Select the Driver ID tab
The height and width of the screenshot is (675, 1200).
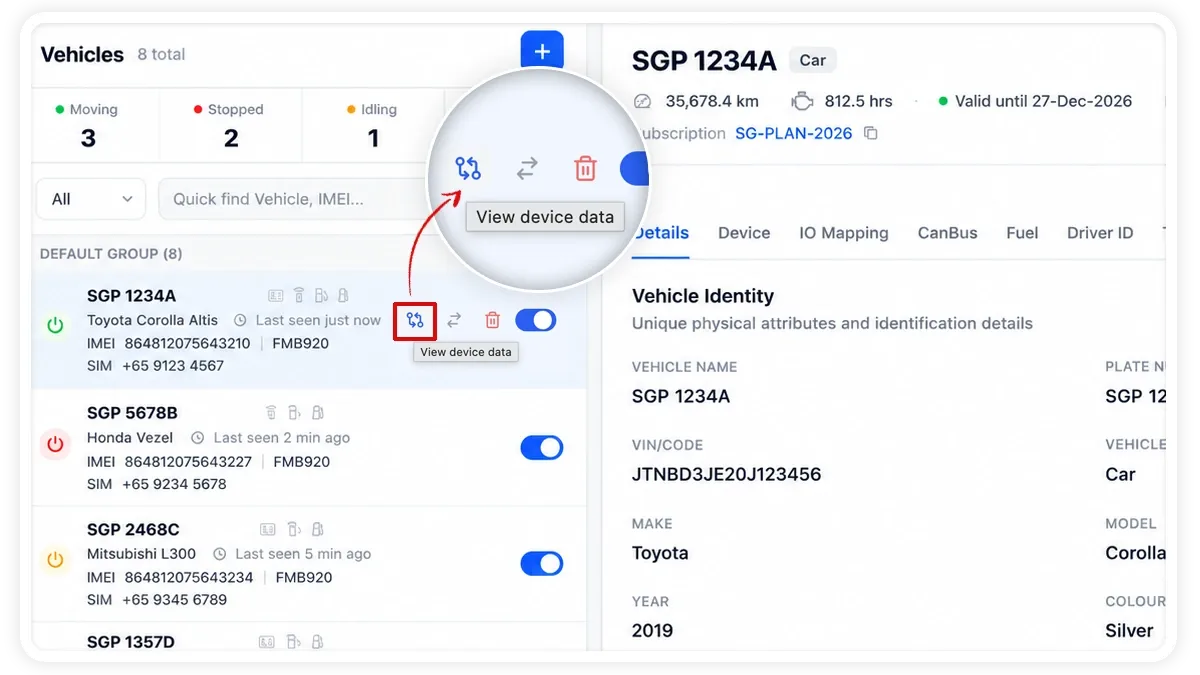point(1100,233)
